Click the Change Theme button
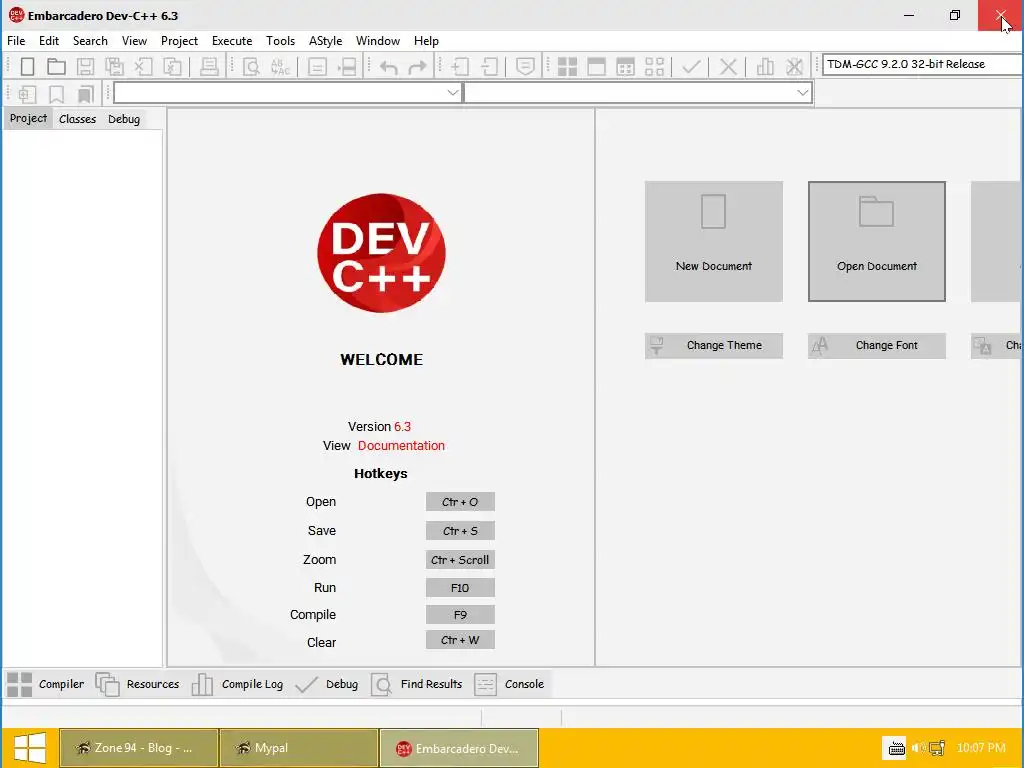The height and width of the screenshot is (768, 1024). 714,345
